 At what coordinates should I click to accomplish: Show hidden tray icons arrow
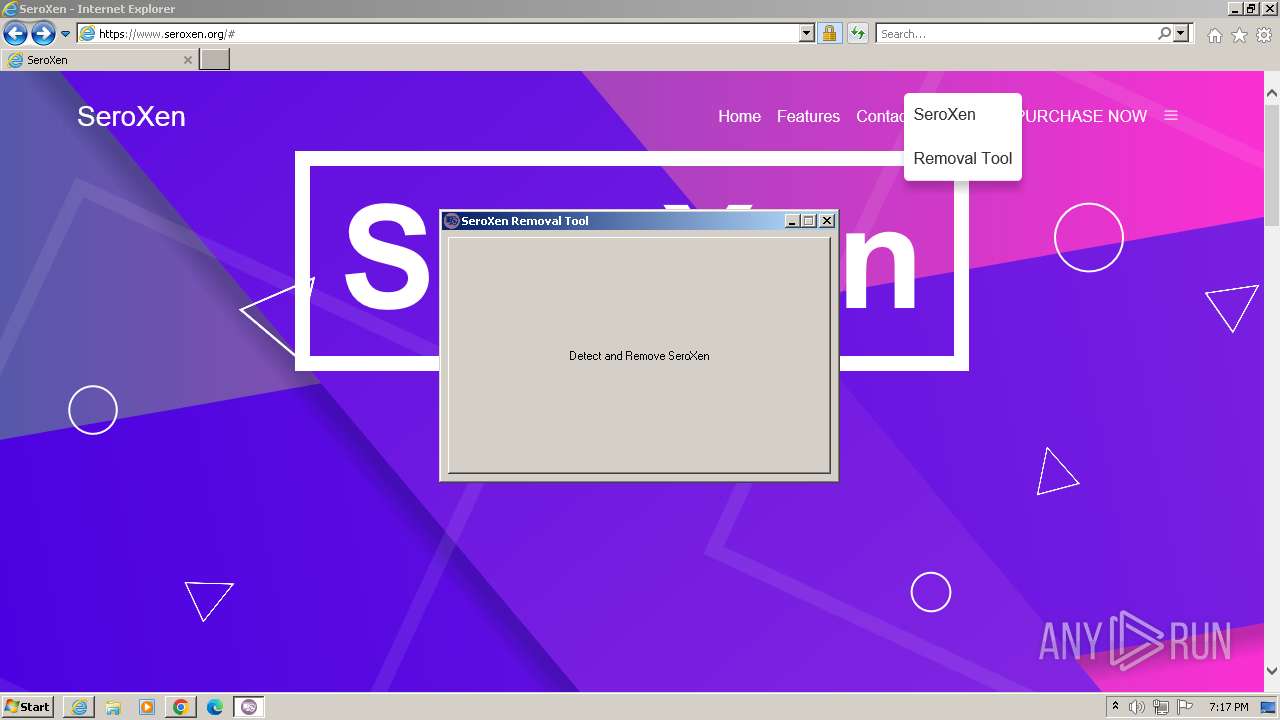click(1115, 707)
